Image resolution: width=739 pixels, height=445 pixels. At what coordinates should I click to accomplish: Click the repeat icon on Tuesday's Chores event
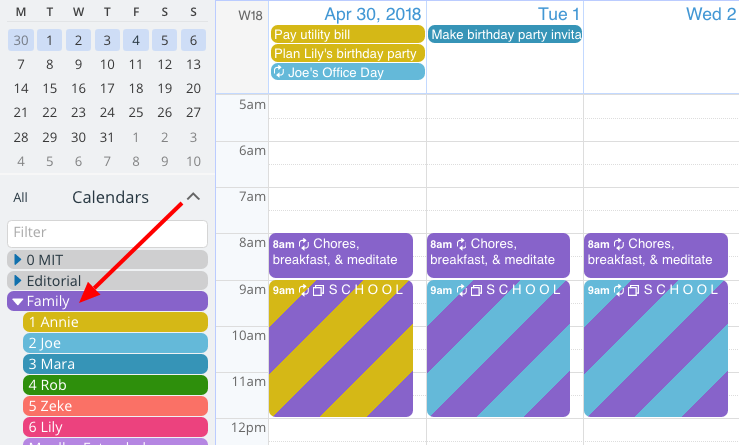point(462,244)
